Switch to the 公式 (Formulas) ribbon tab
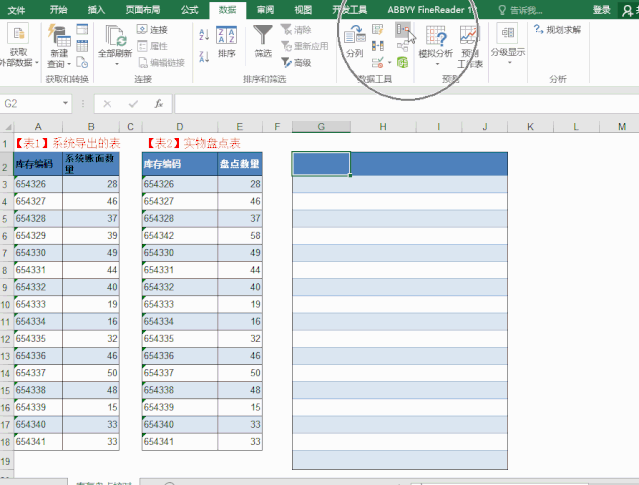Screen dimensions: 639x485 pyautogui.click(x=188, y=9)
